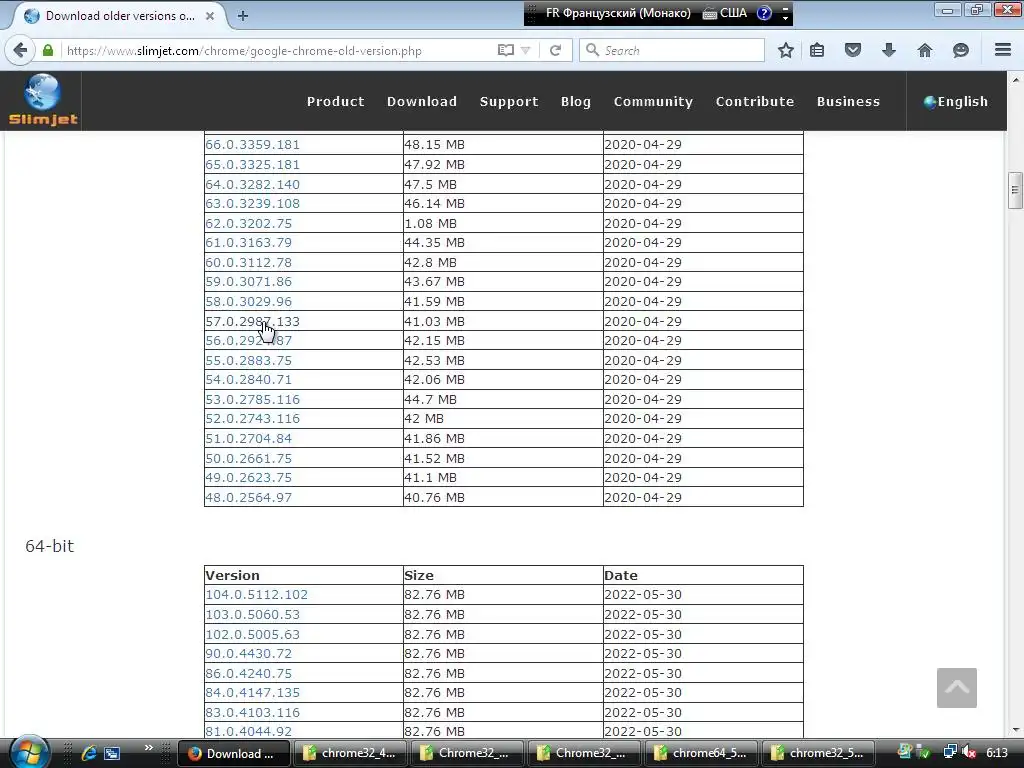Click the green padlock site security icon

48,50
